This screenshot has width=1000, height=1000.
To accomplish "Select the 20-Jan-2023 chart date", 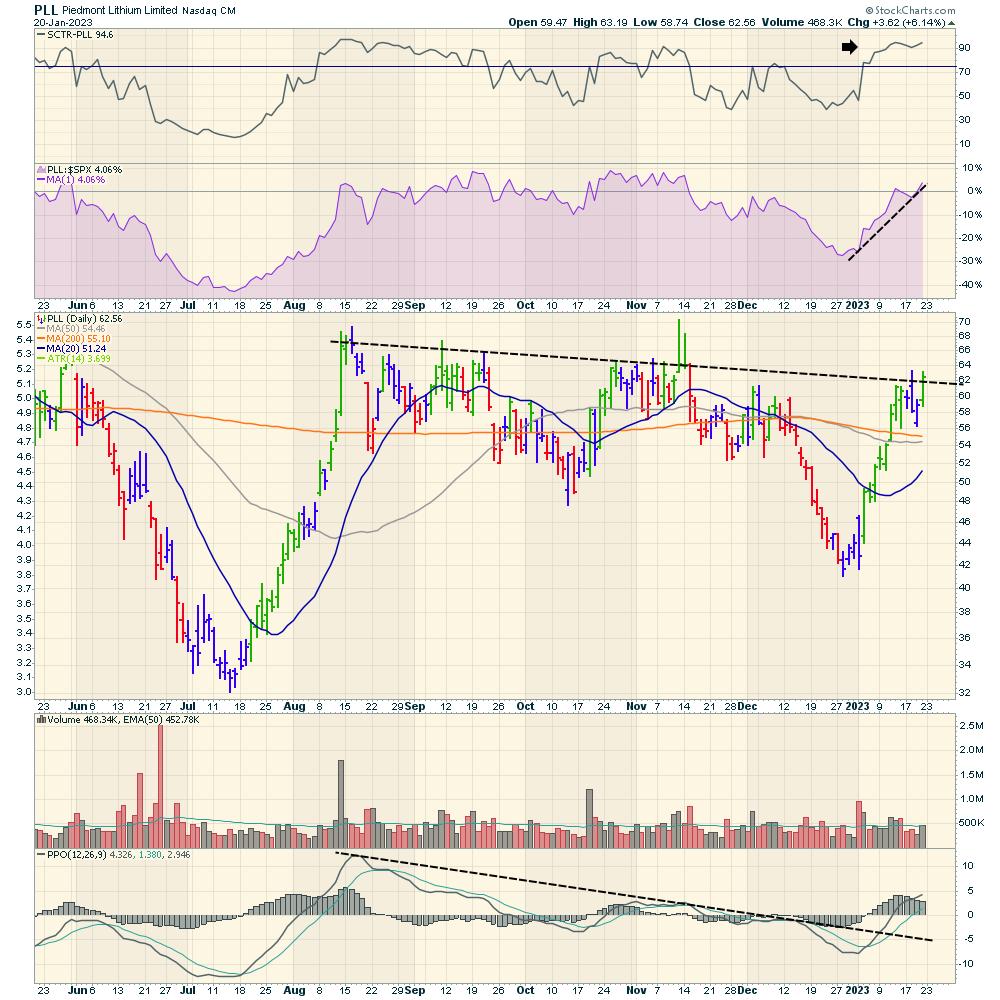I will tap(63, 22).
